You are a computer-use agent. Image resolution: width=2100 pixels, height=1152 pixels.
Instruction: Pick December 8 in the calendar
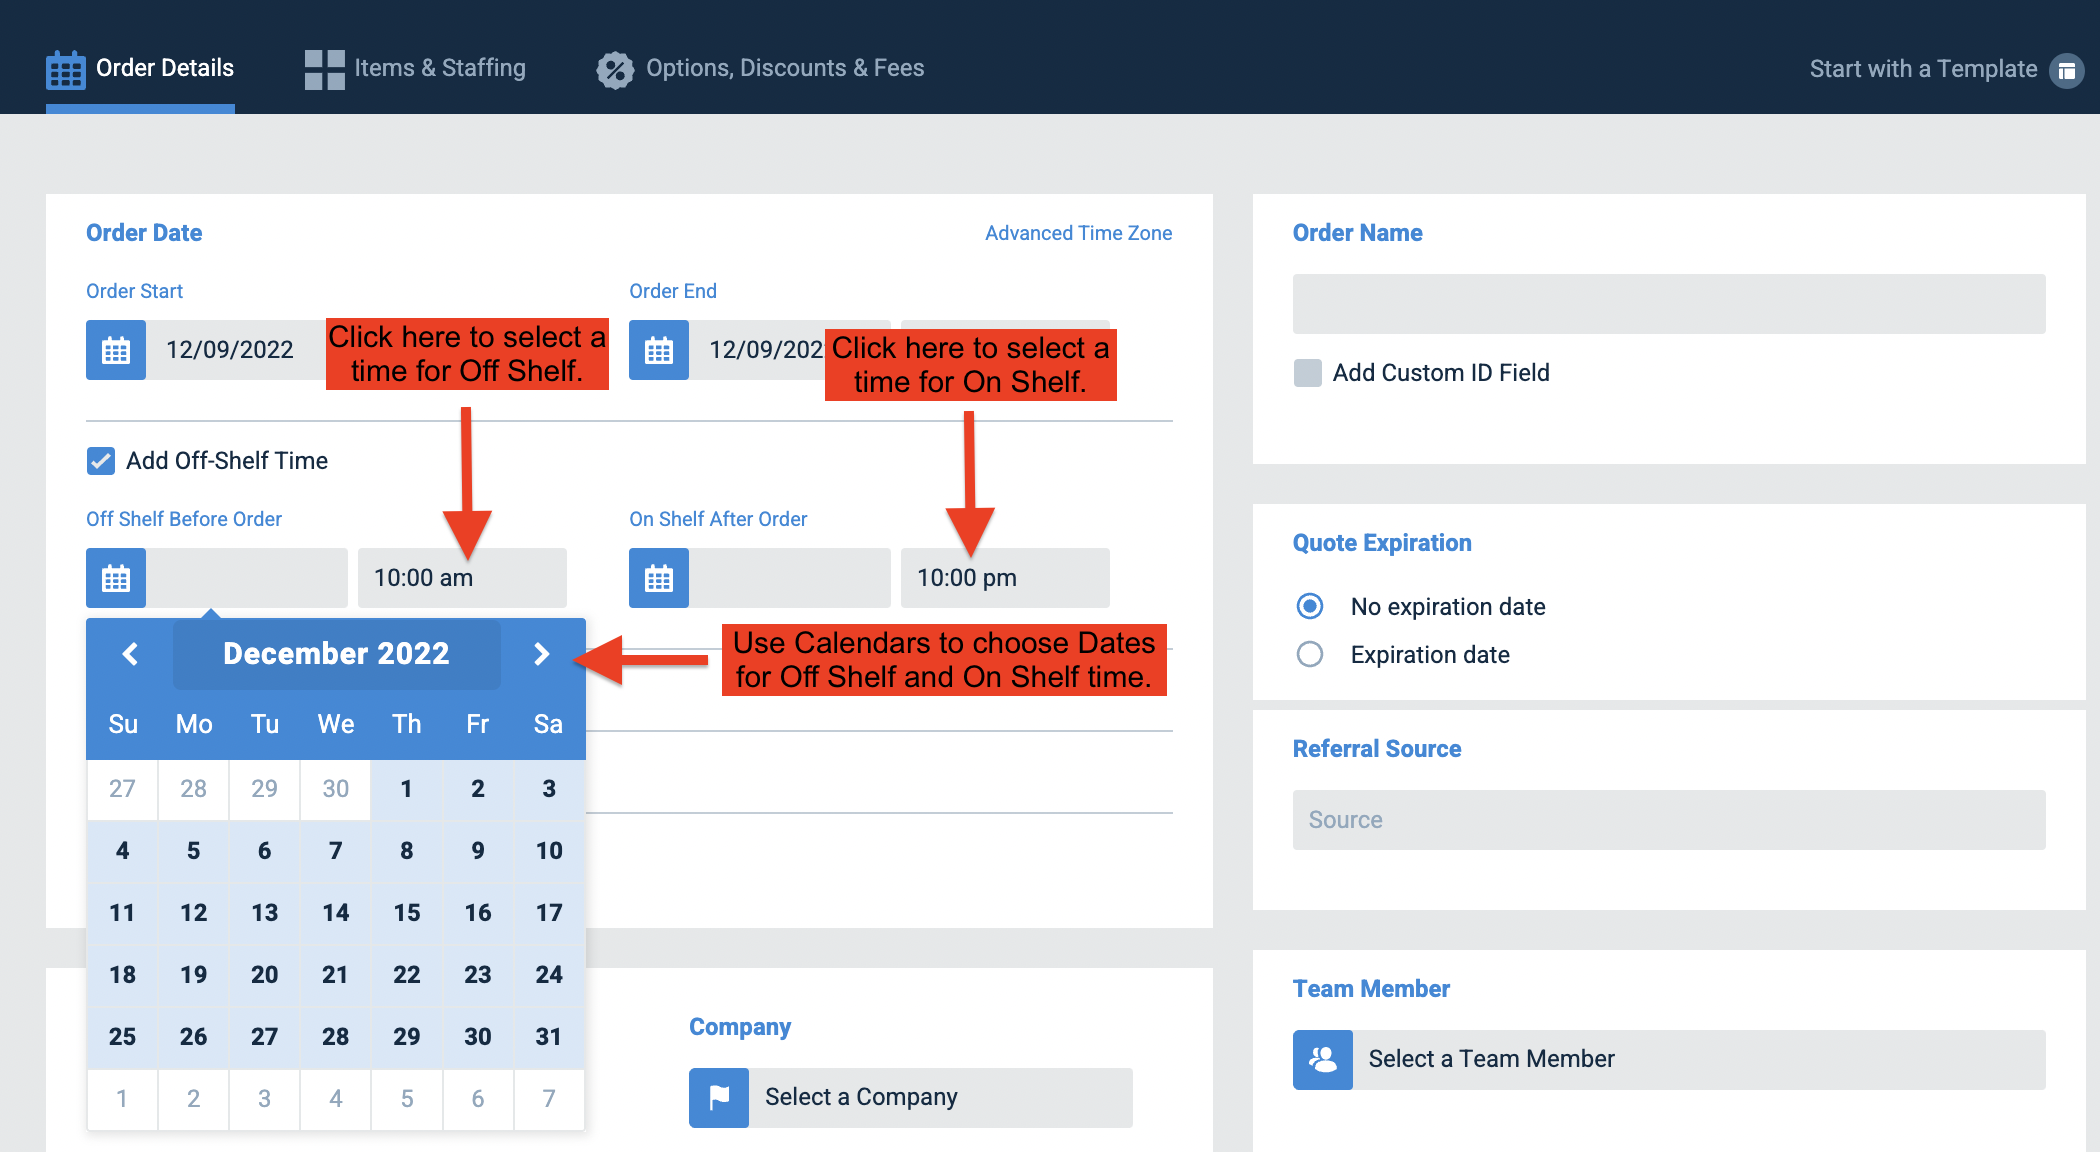coord(406,851)
